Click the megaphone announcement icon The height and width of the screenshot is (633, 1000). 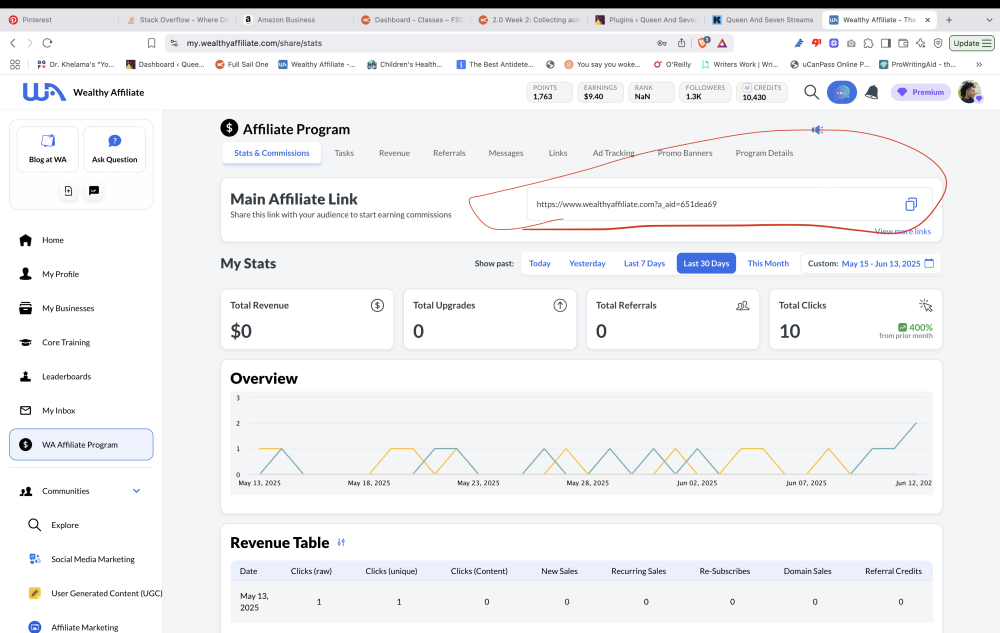point(817,129)
